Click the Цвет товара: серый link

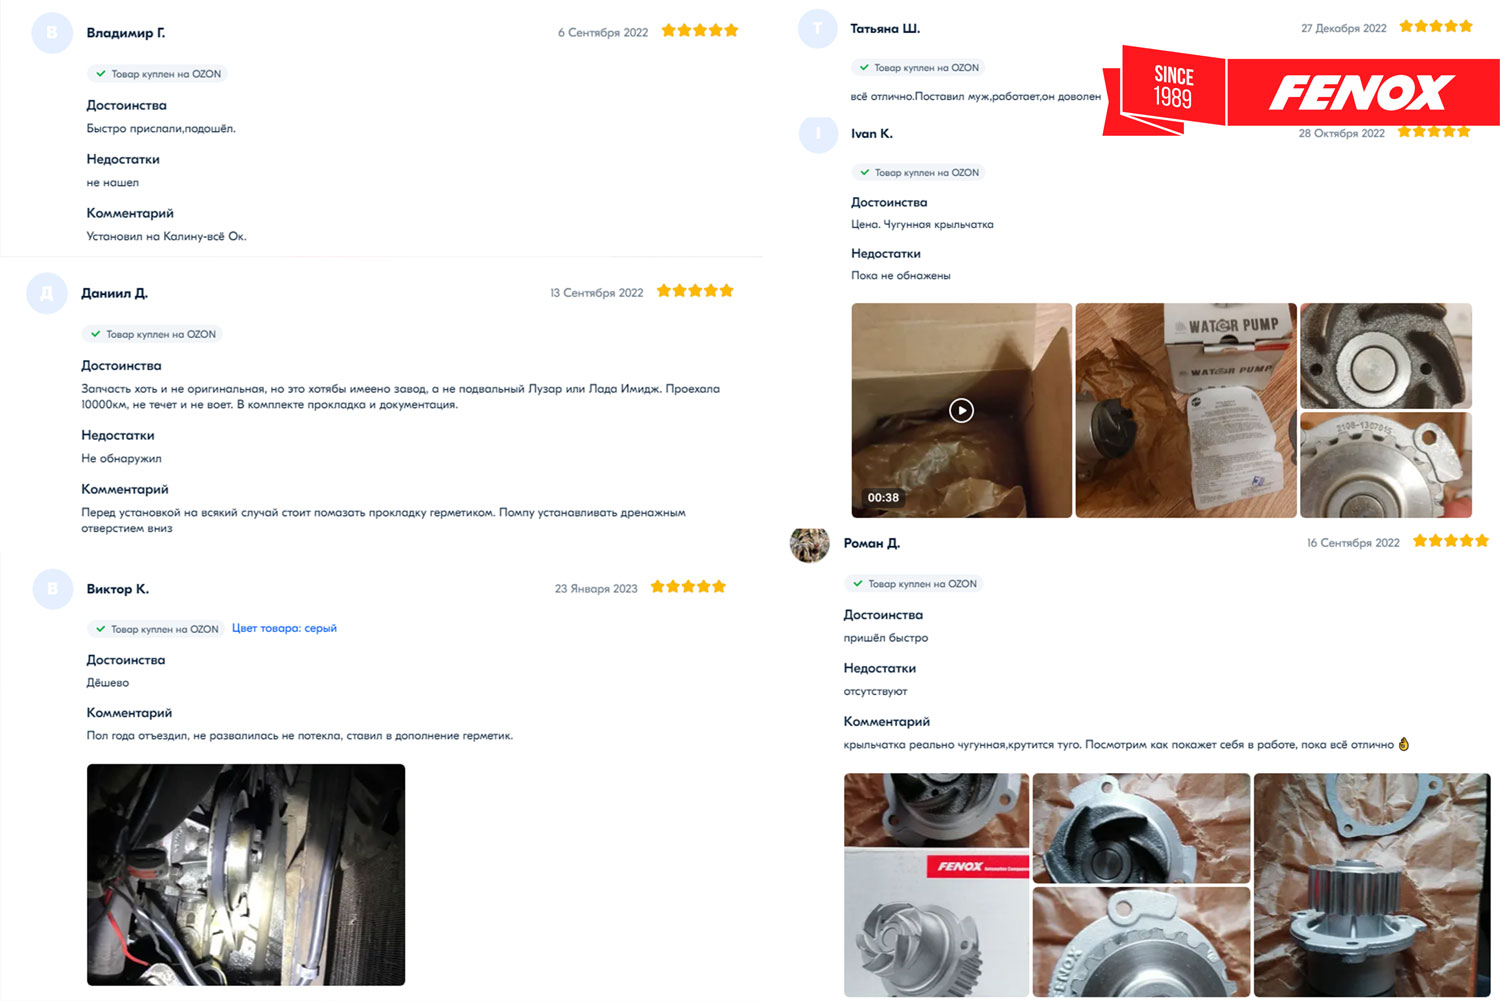point(284,628)
